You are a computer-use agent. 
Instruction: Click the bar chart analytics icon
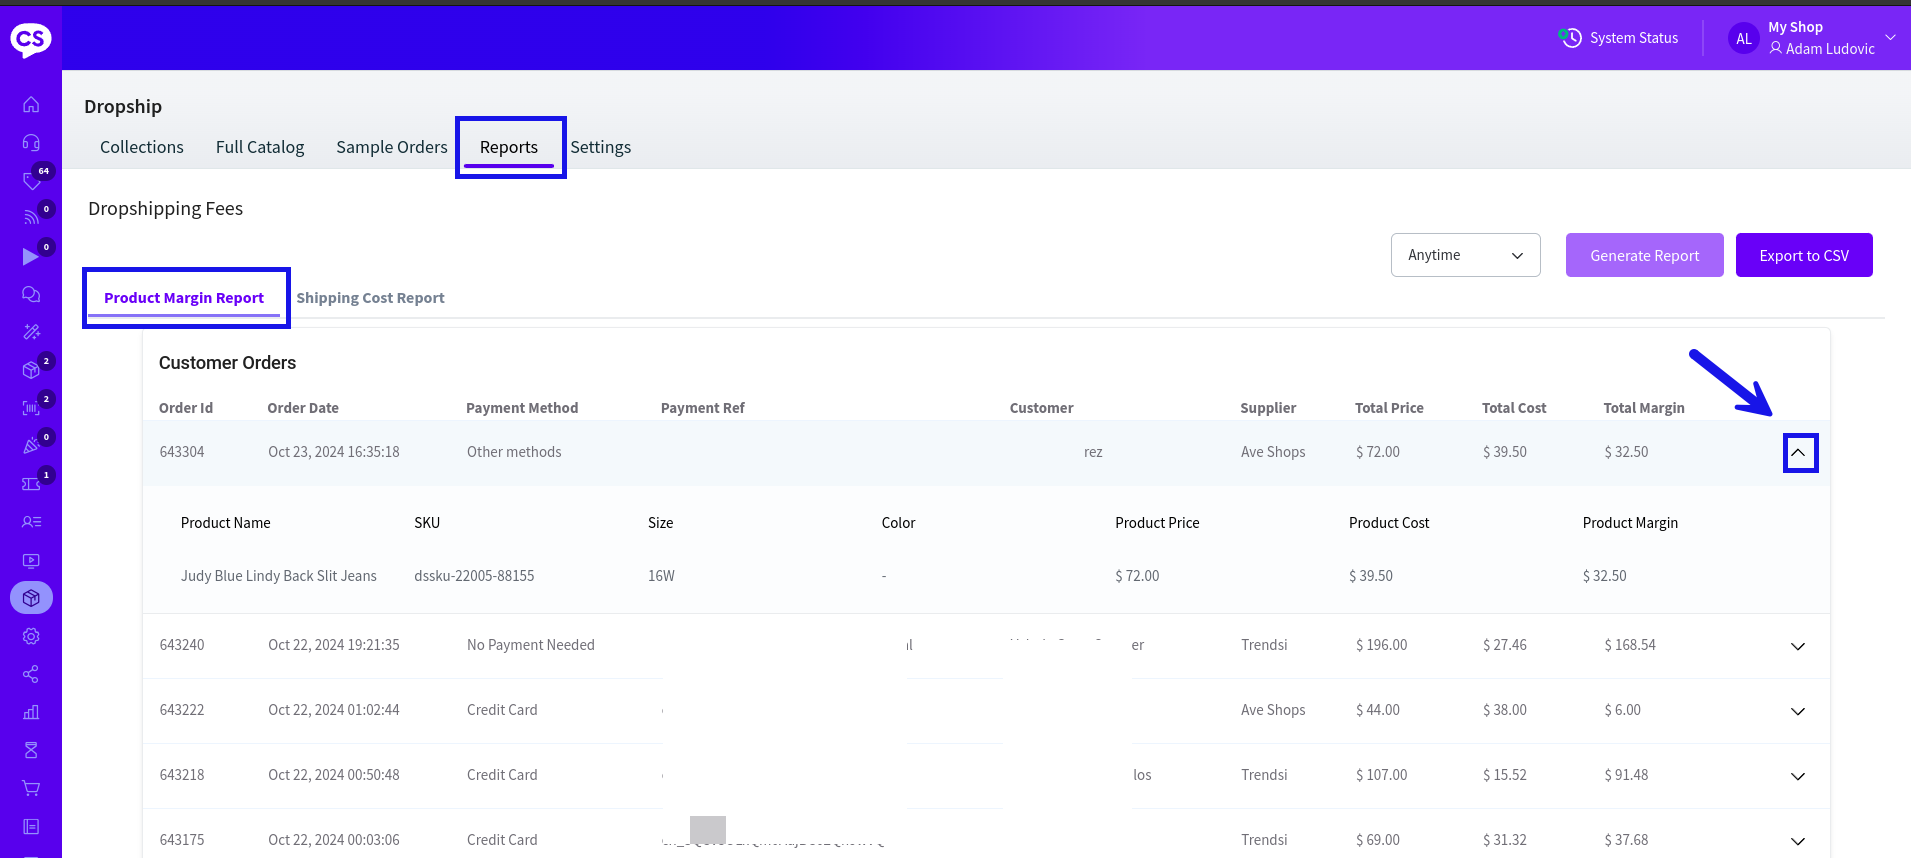[x=31, y=712]
